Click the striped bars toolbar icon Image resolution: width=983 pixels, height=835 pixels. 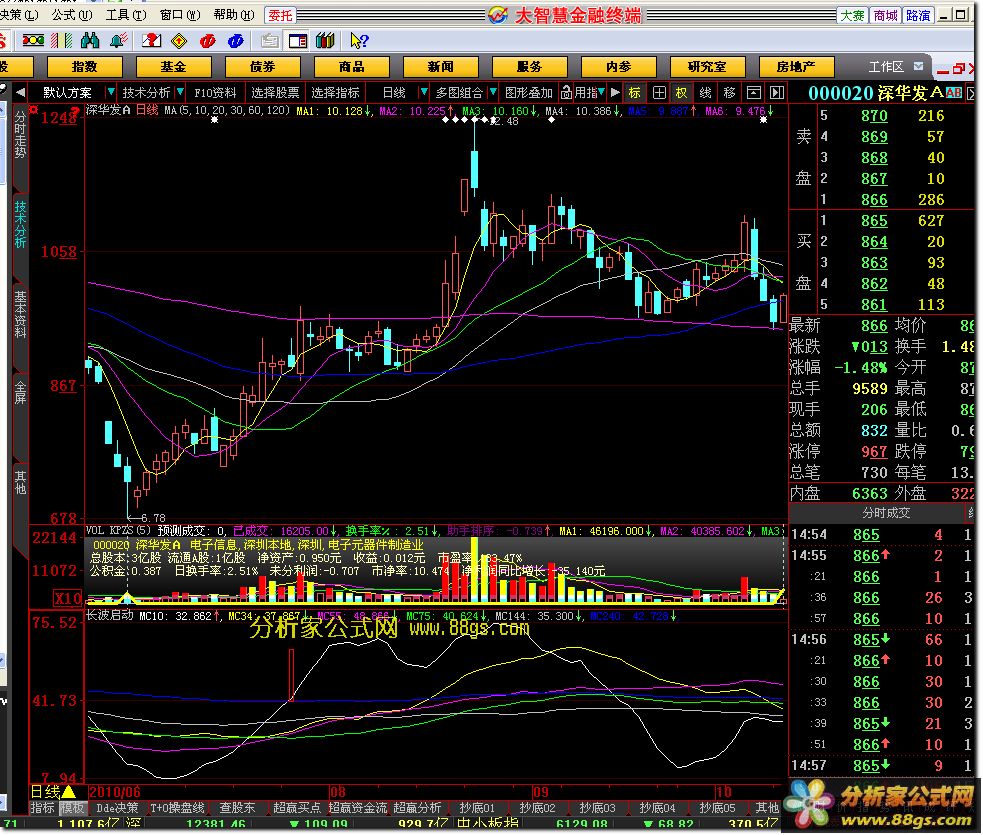[x=61, y=41]
